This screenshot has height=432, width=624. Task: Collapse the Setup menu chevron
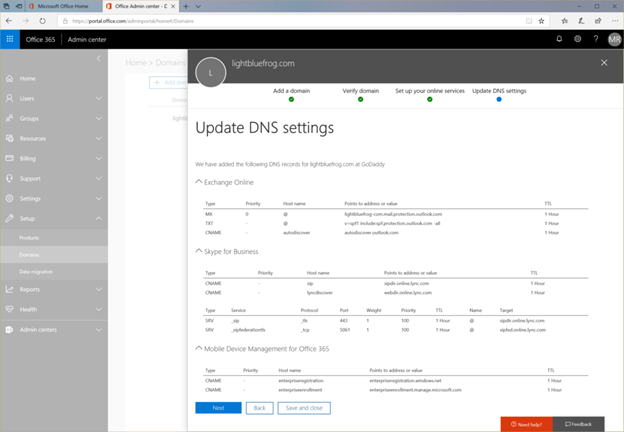click(99, 218)
